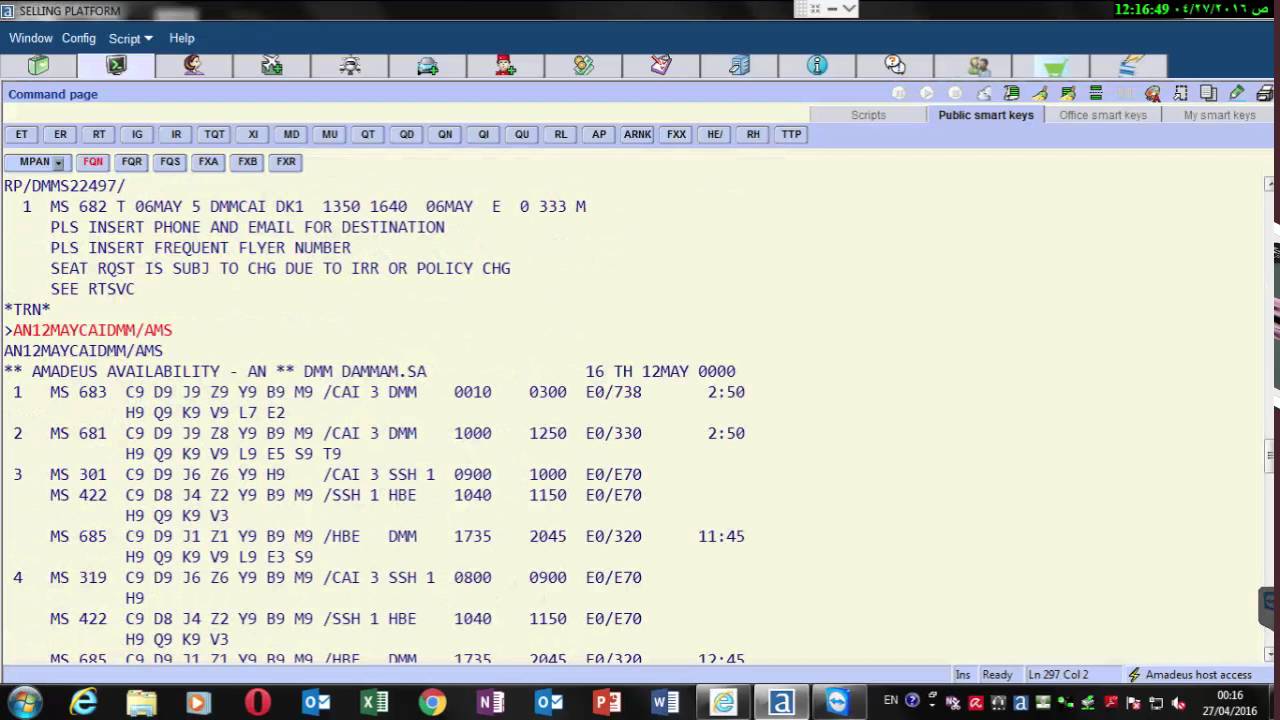Click the ER smart key button

(x=60, y=134)
